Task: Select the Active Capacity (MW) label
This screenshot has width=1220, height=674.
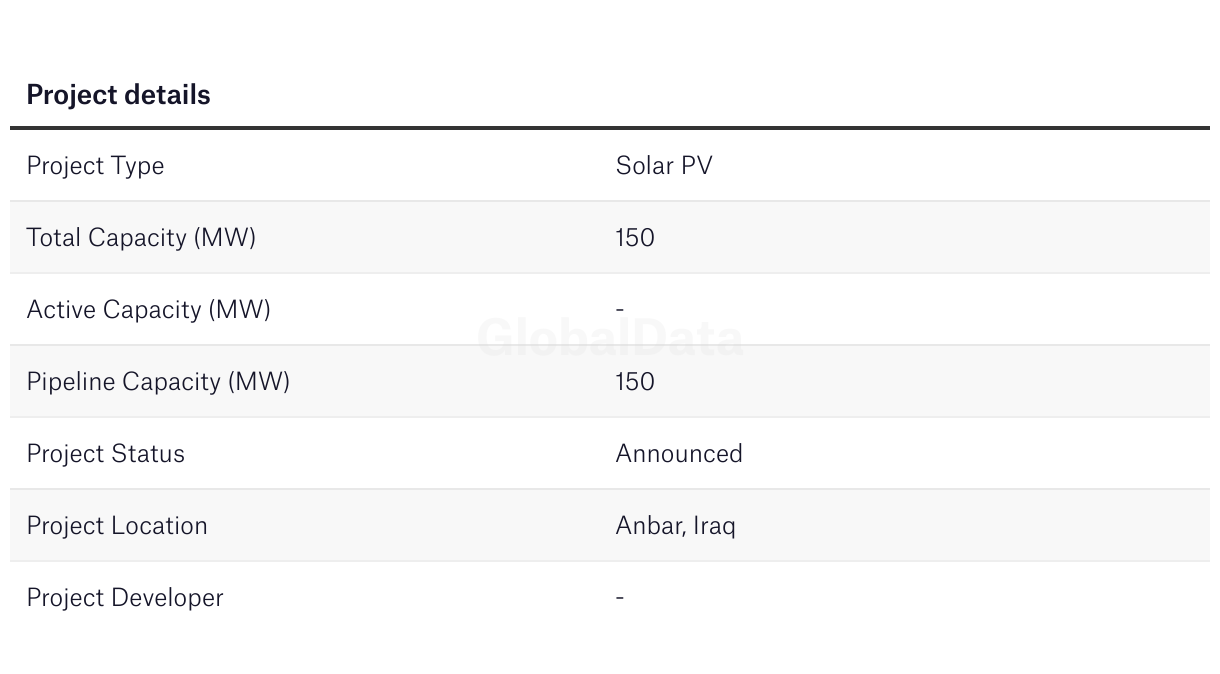Action: (148, 310)
